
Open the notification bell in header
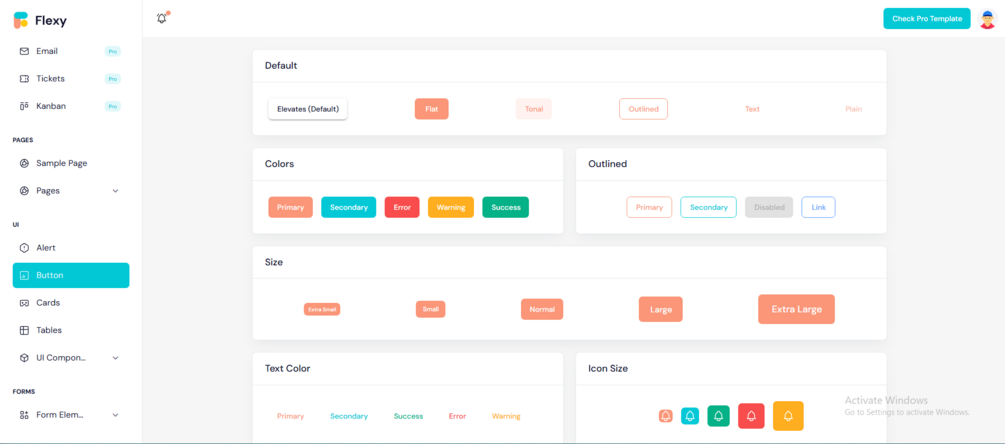click(162, 19)
